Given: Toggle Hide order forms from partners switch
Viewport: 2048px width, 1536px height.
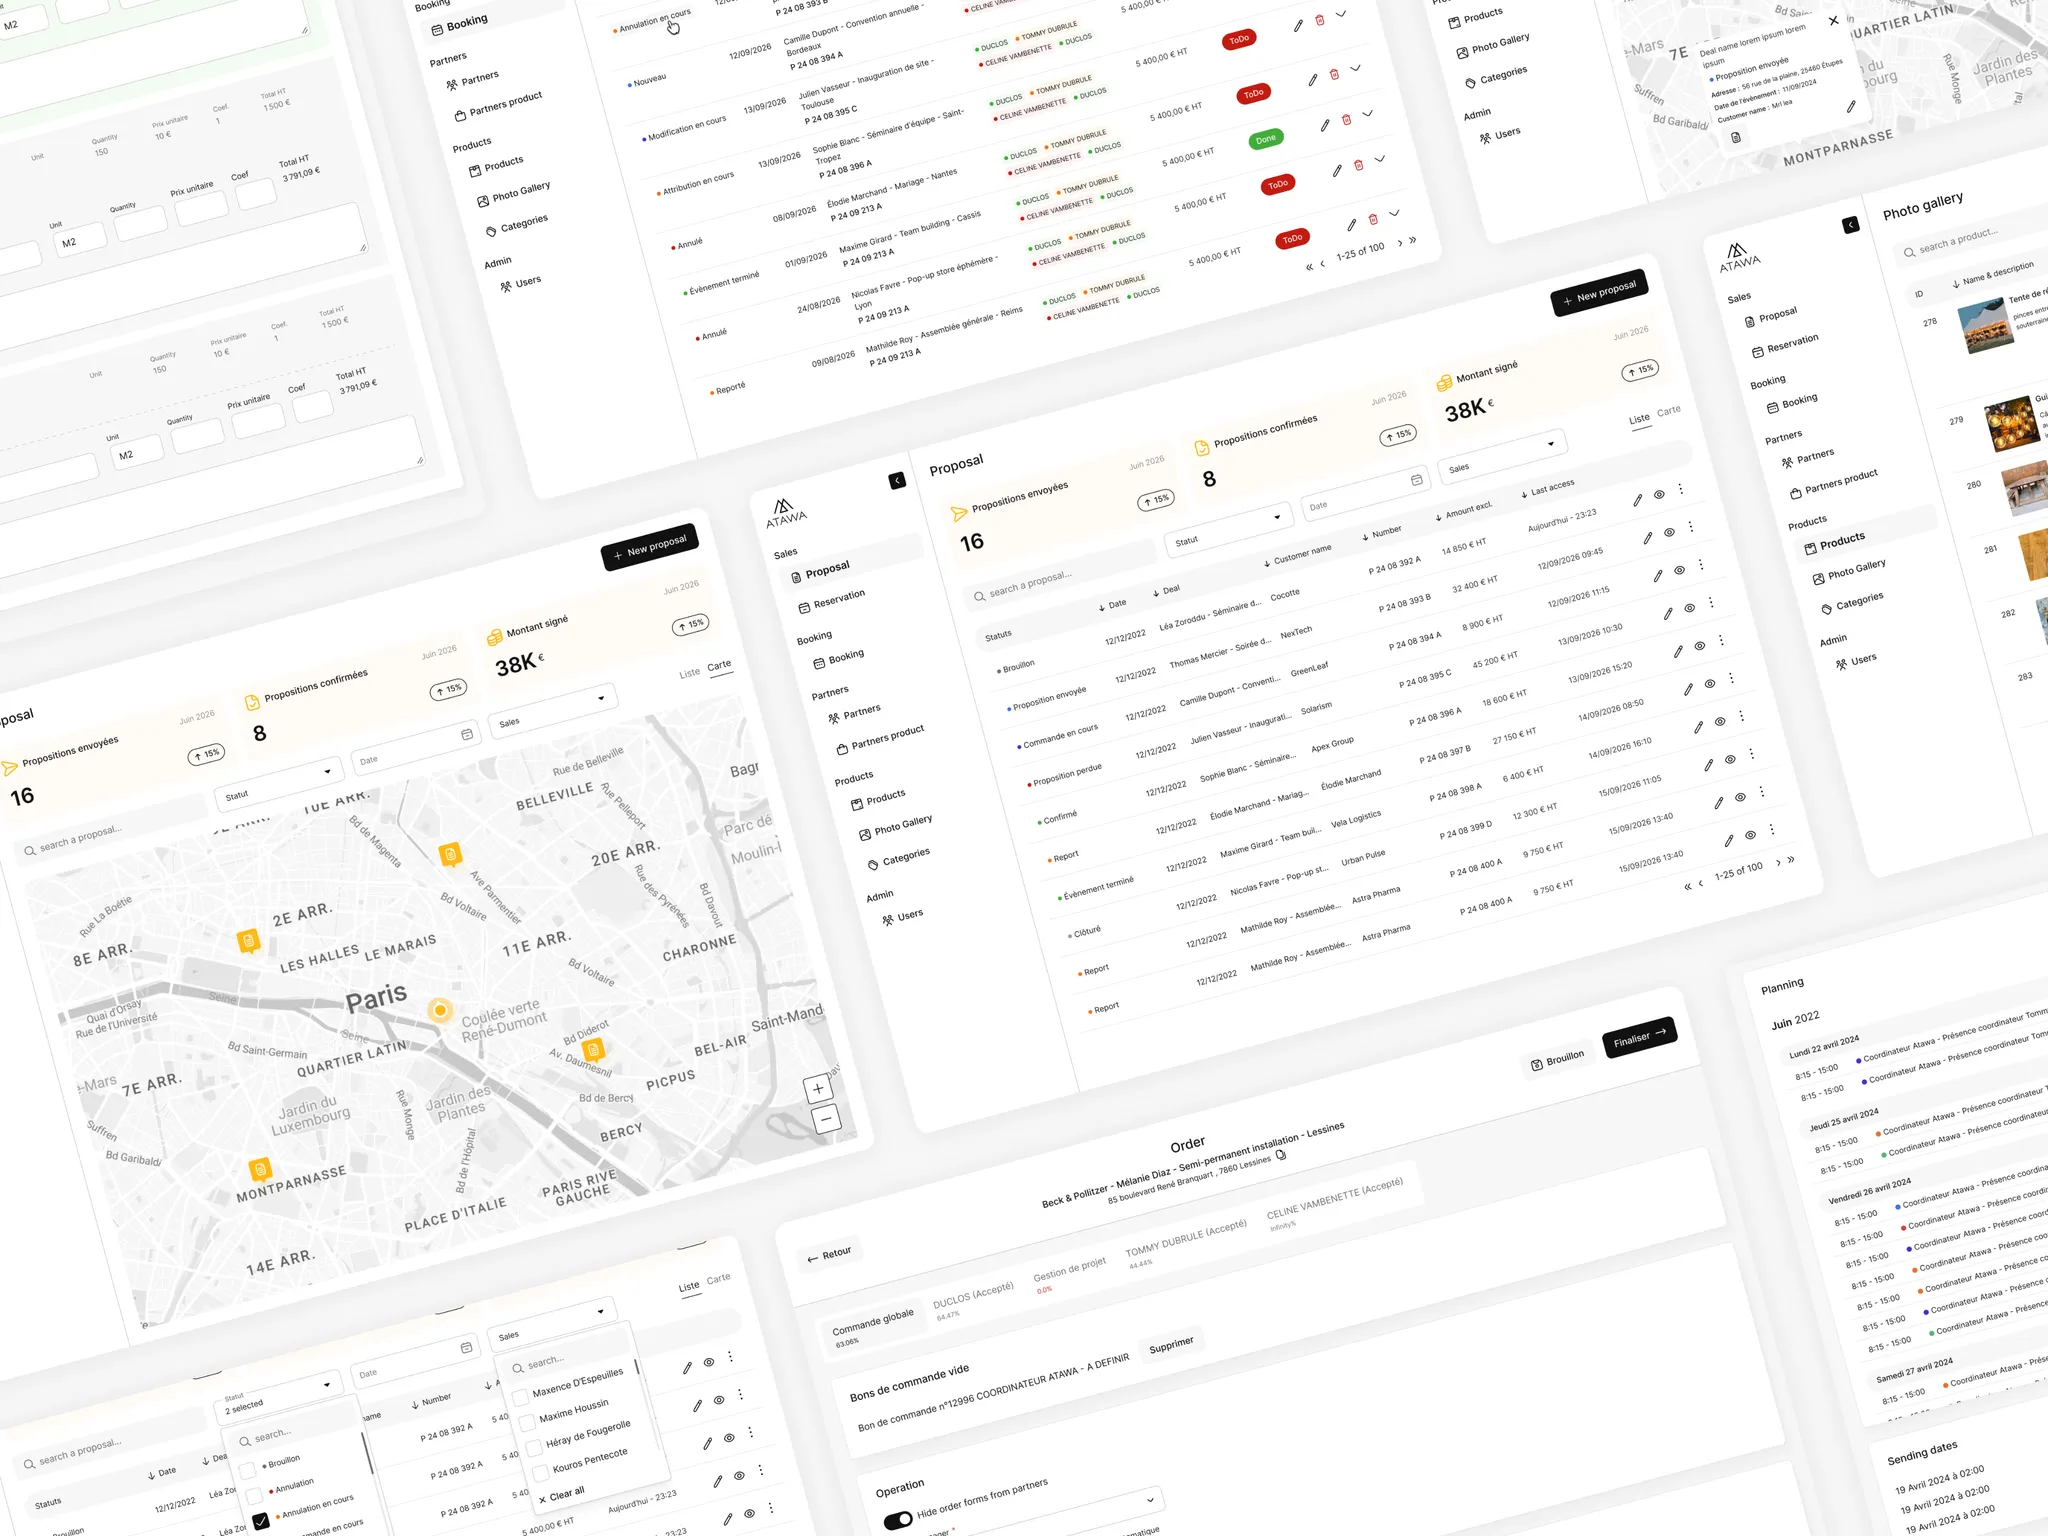Looking at the screenshot, I should click(x=898, y=1520).
